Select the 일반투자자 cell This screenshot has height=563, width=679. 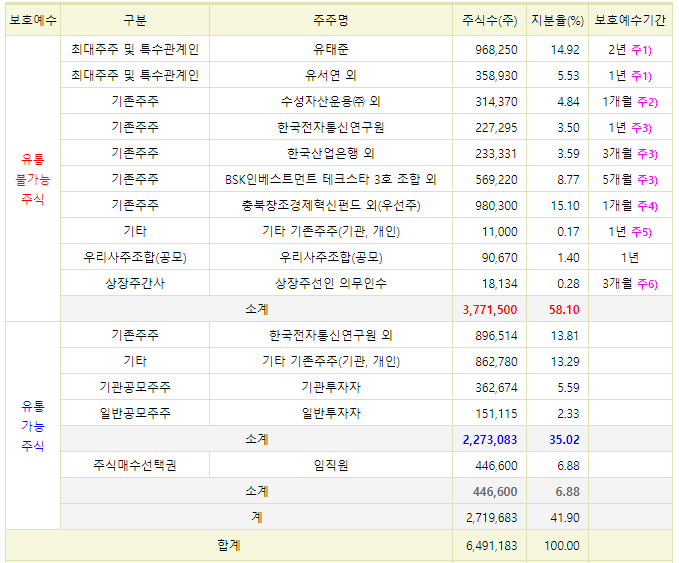pyautogui.click(x=331, y=413)
